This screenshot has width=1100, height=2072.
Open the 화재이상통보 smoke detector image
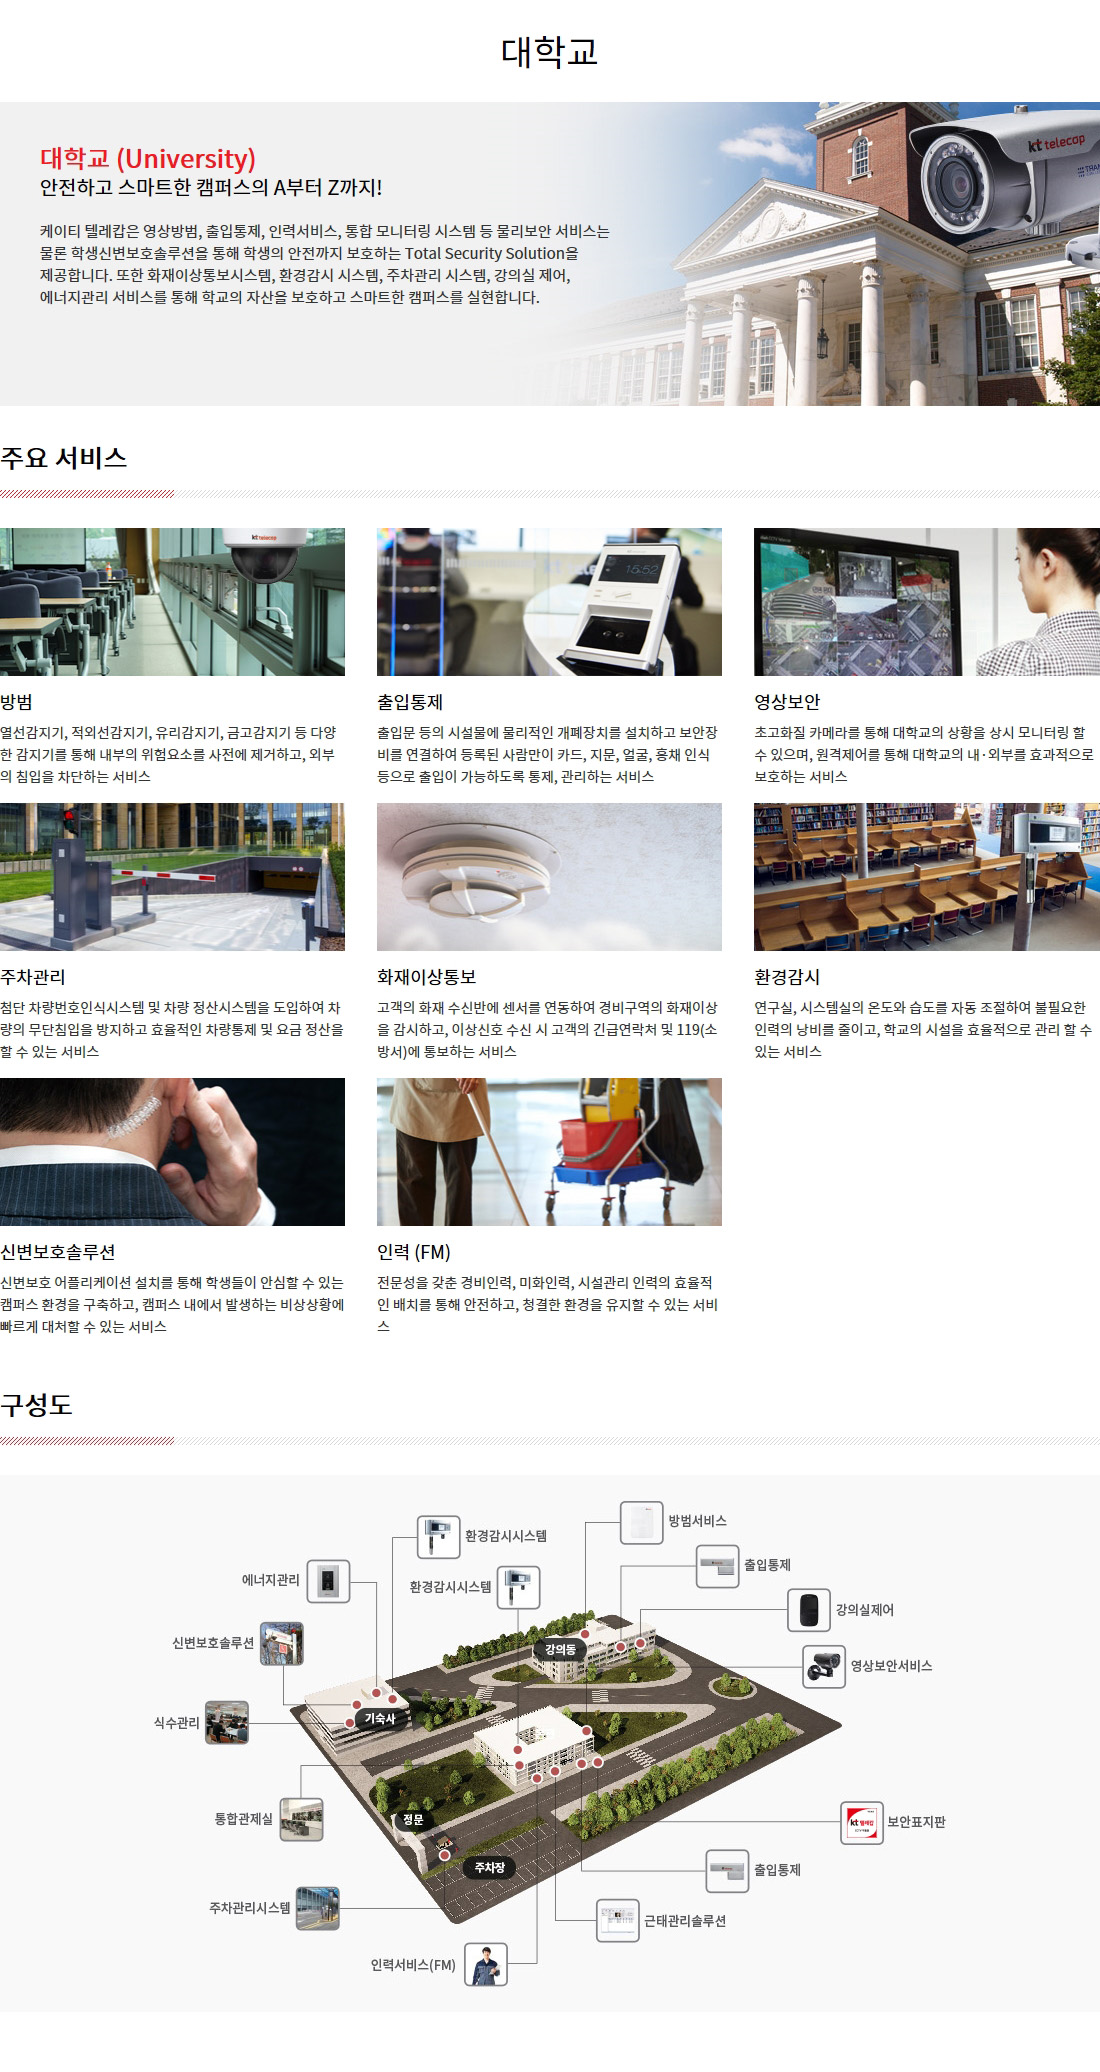tap(549, 876)
